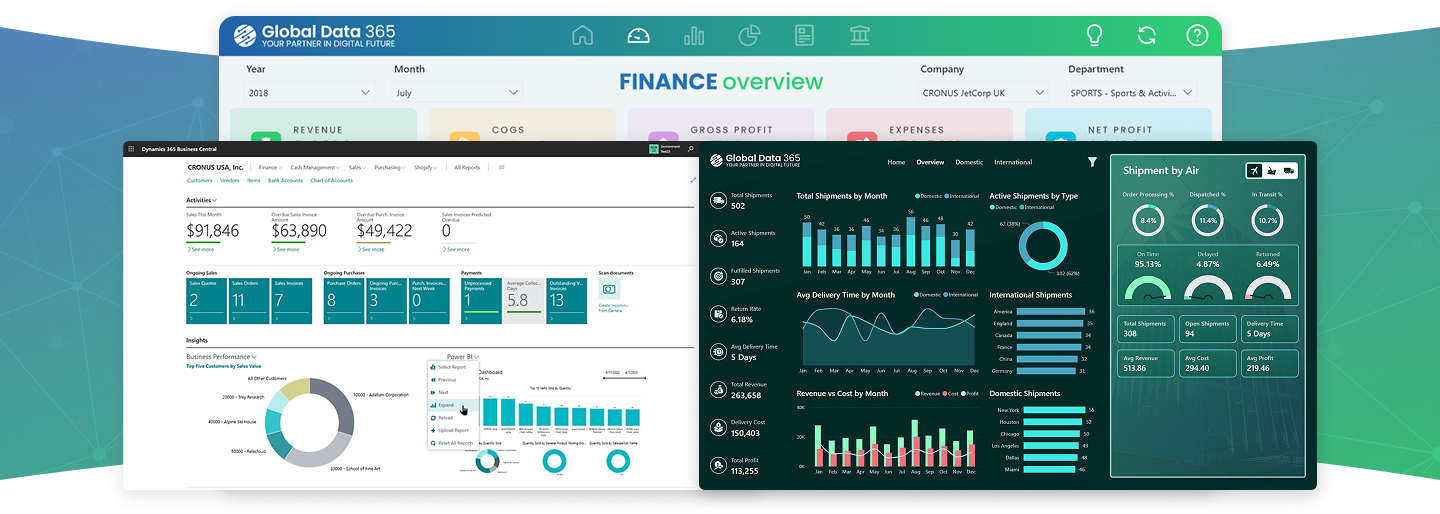Click the bank building icon in the header
This screenshot has width=1440, height=514.
point(859,36)
